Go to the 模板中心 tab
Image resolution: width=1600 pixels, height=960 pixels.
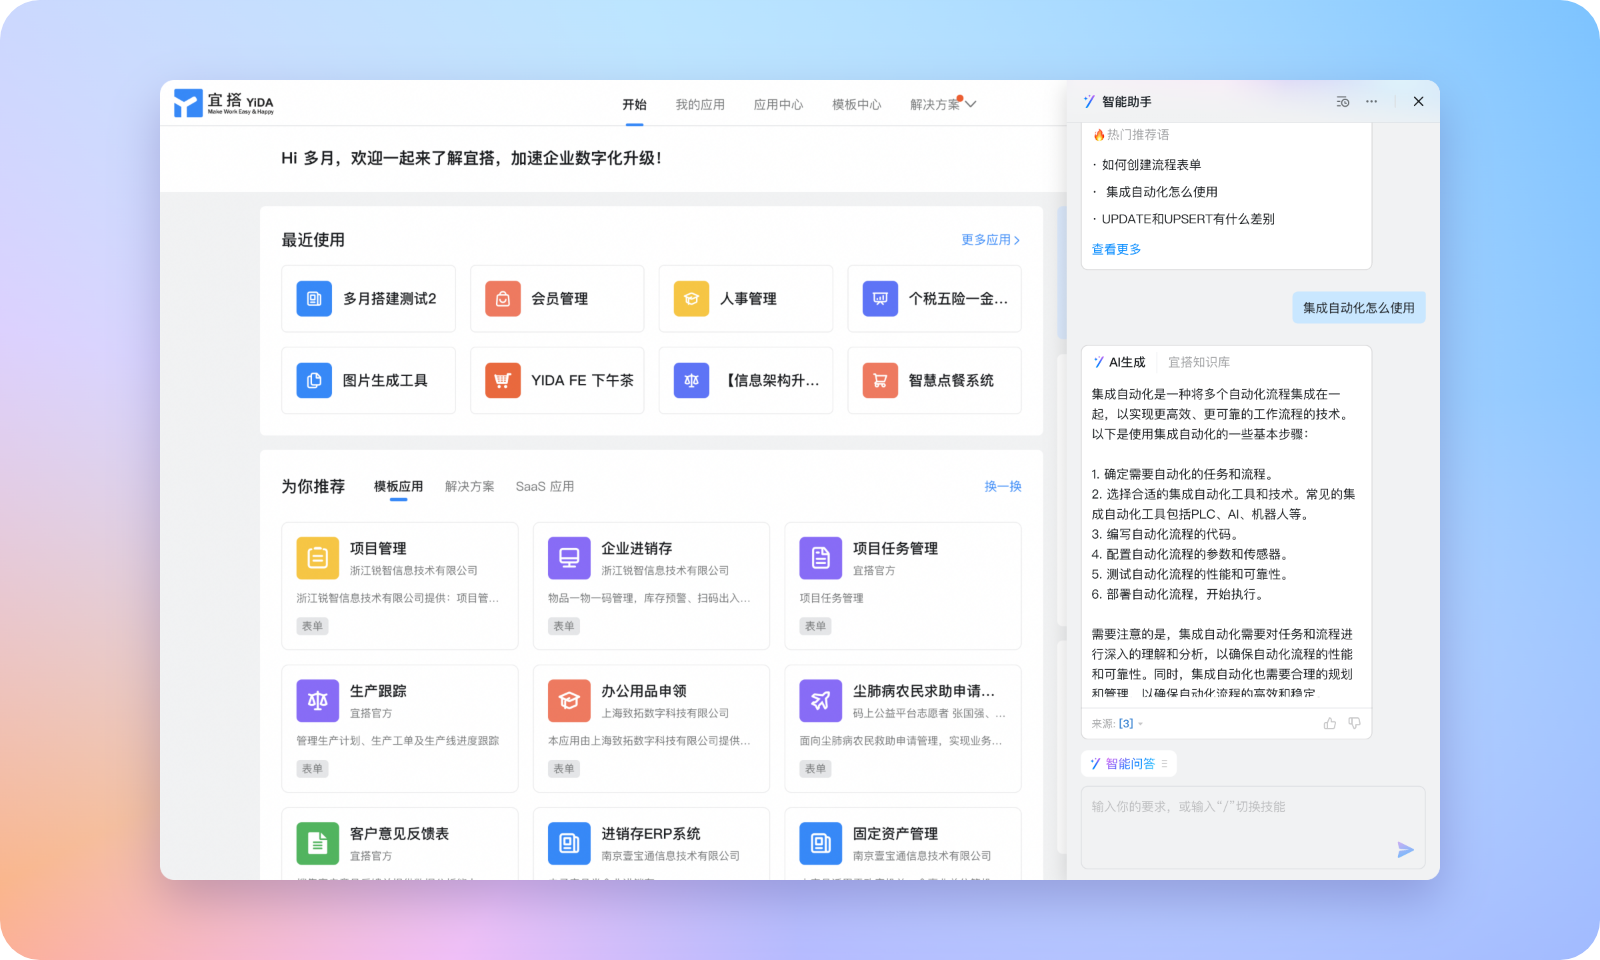[857, 104]
